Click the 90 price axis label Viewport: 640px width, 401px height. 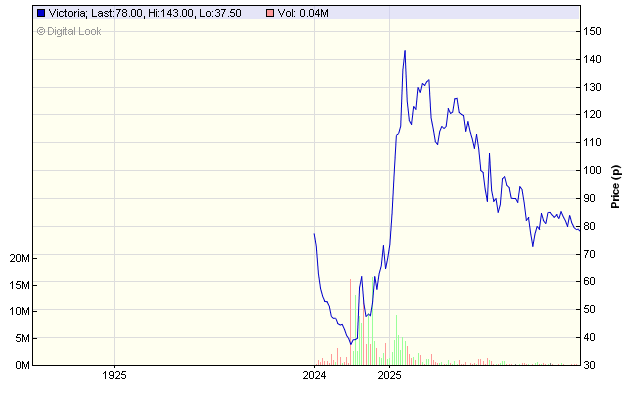coord(589,198)
